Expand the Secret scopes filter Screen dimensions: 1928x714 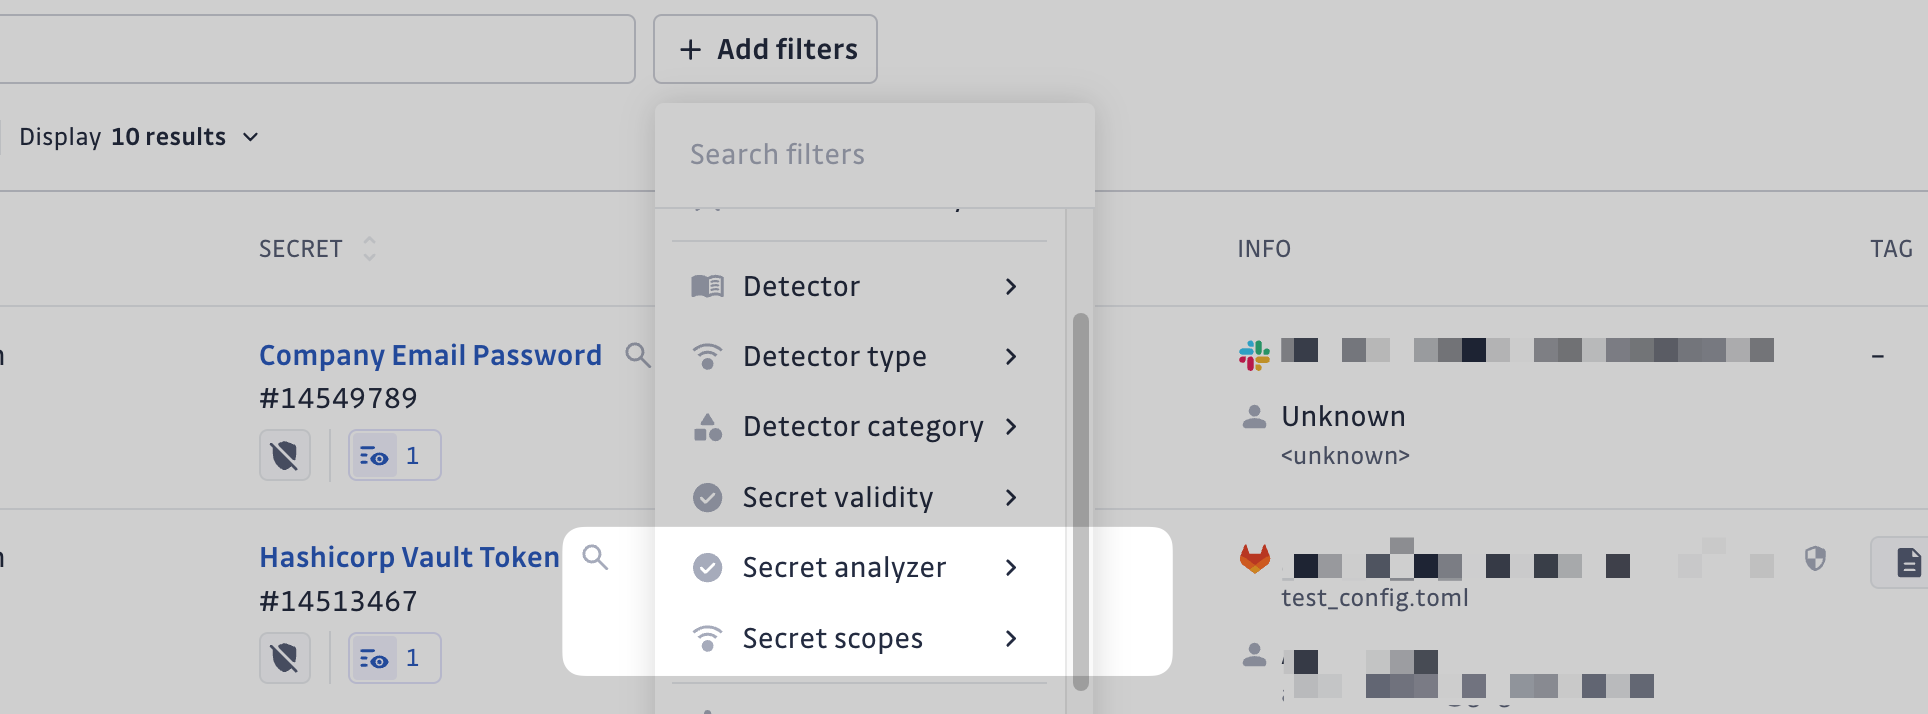point(832,638)
